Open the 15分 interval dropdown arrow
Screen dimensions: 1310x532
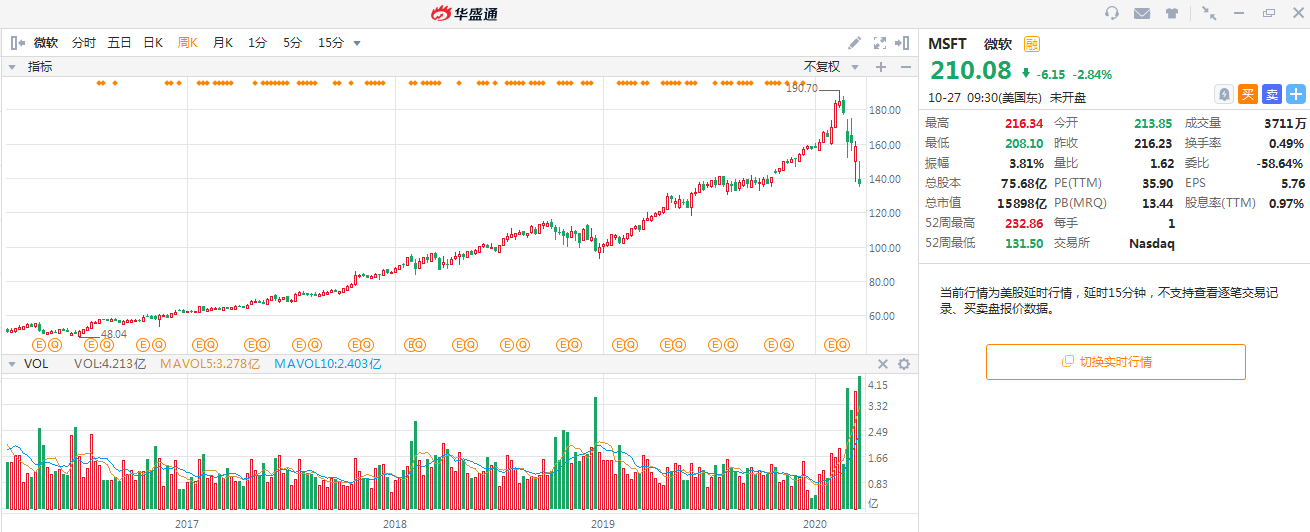357,43
